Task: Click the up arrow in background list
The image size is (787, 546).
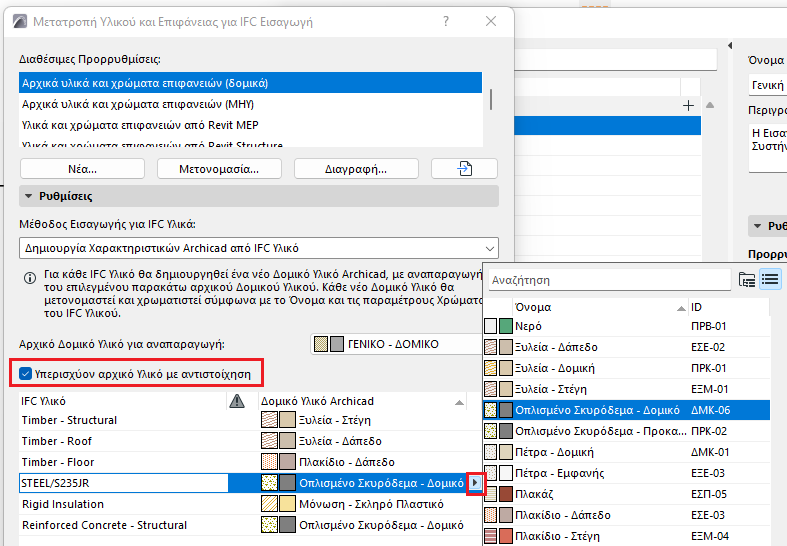Action: [x=710, y=105]
